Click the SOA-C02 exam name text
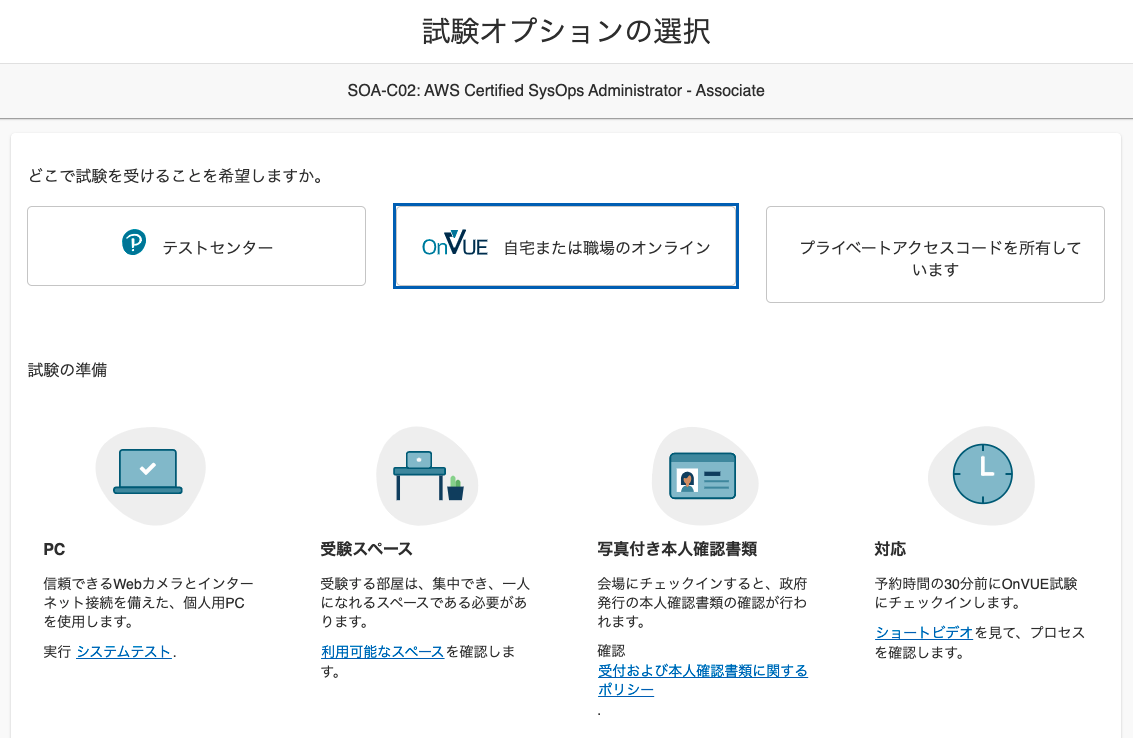Screen dimensions: 1133x738 556,90
